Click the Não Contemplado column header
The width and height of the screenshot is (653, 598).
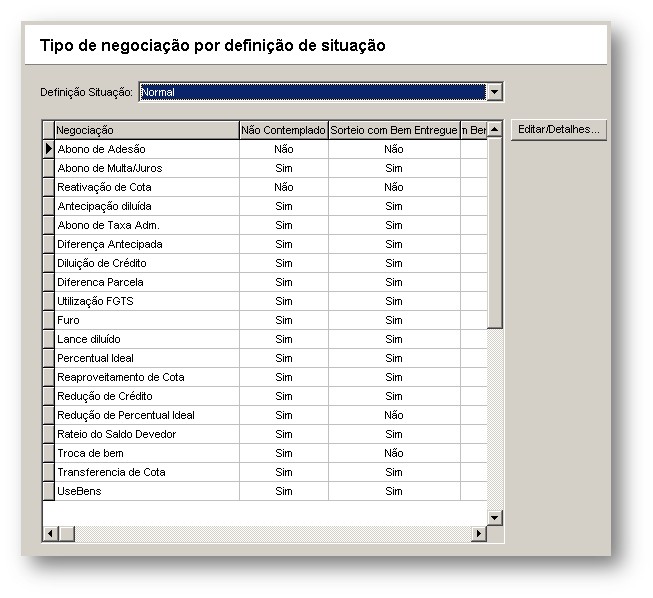(x=284, y=130)
